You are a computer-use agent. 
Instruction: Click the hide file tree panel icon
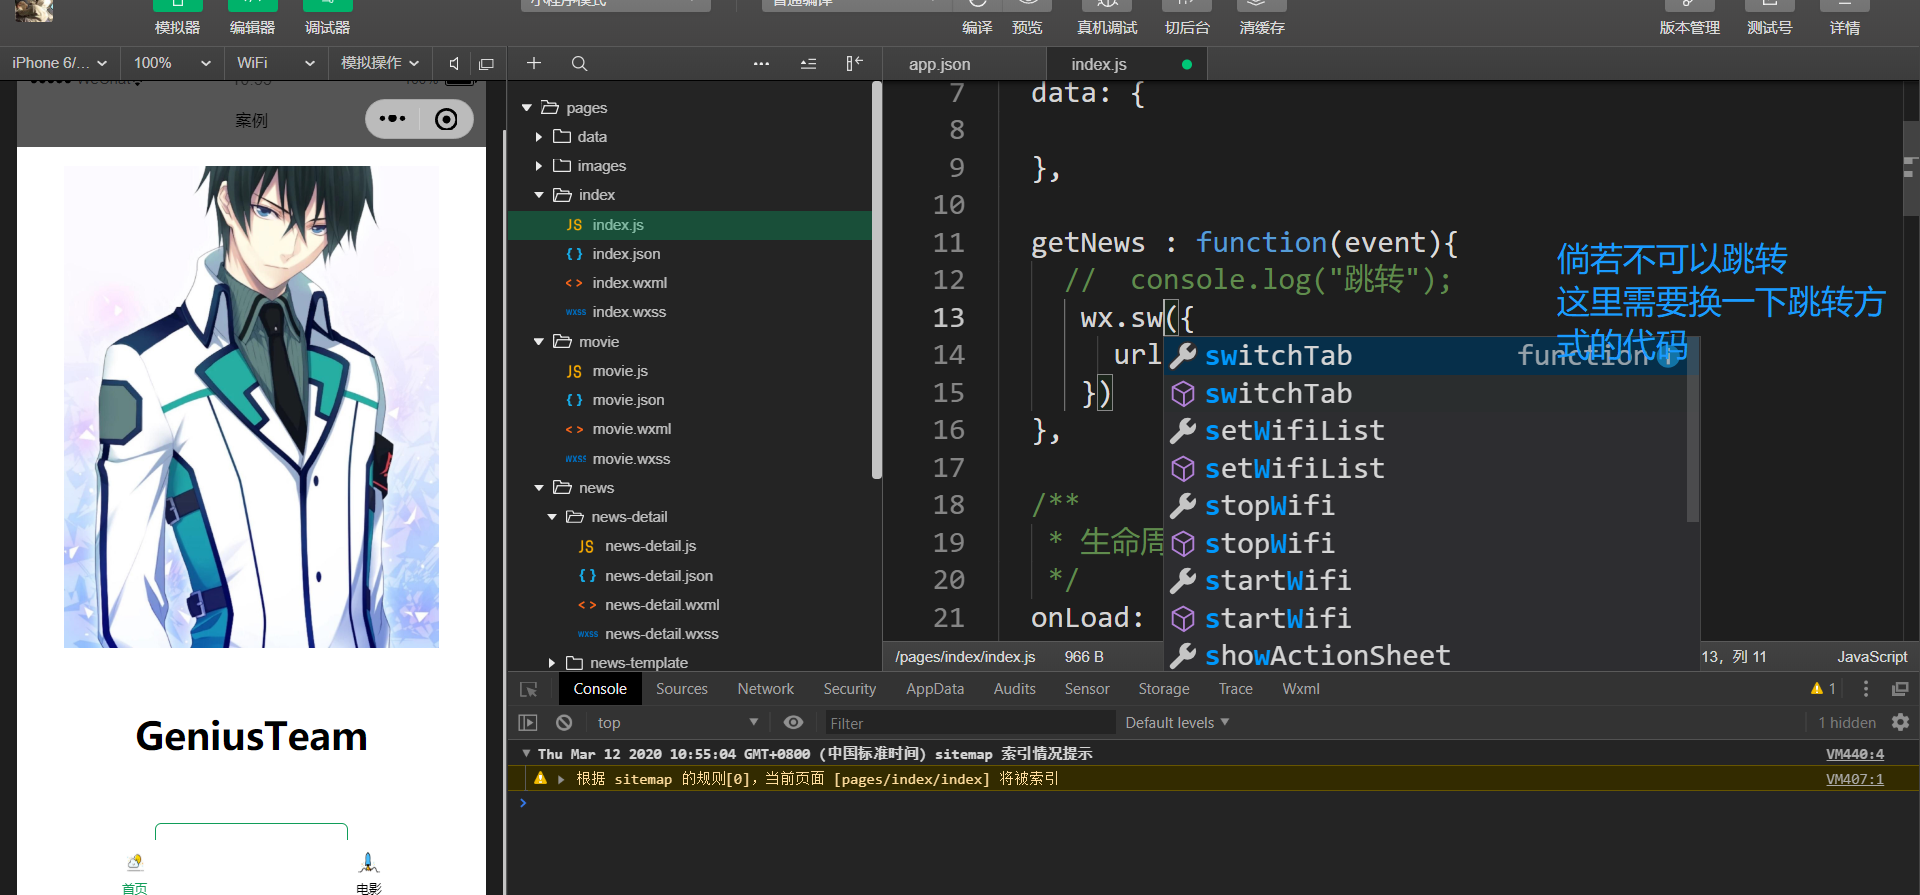coord(854,63)
